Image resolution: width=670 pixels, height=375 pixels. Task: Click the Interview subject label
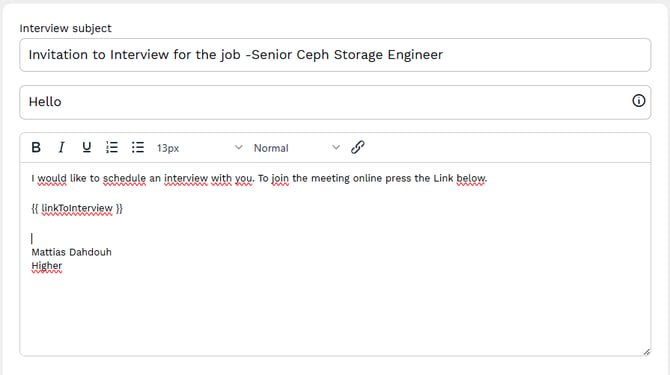point(65,28)
